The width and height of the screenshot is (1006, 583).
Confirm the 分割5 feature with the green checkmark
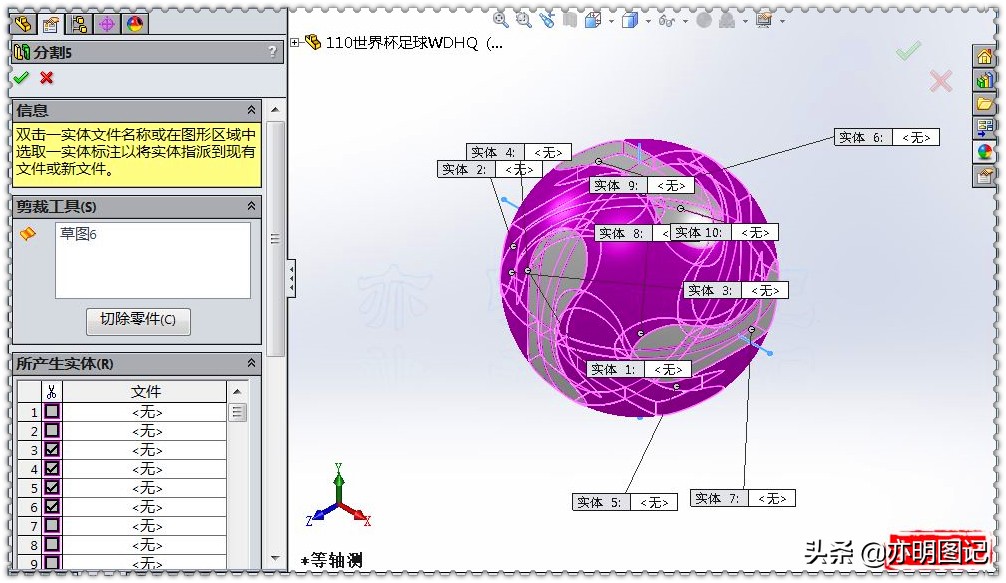pyautogui.click(x=20, y=78)
